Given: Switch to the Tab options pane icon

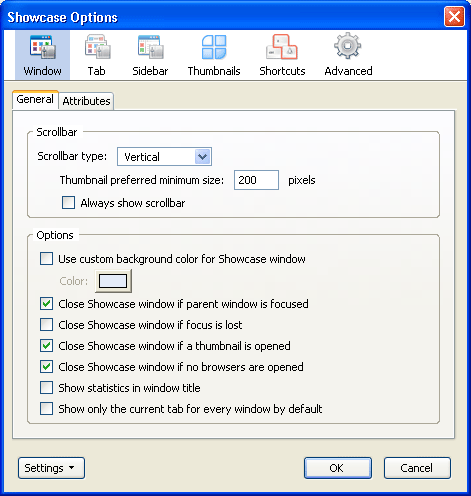Looking at the screenshot, I should tap(97, 55).
